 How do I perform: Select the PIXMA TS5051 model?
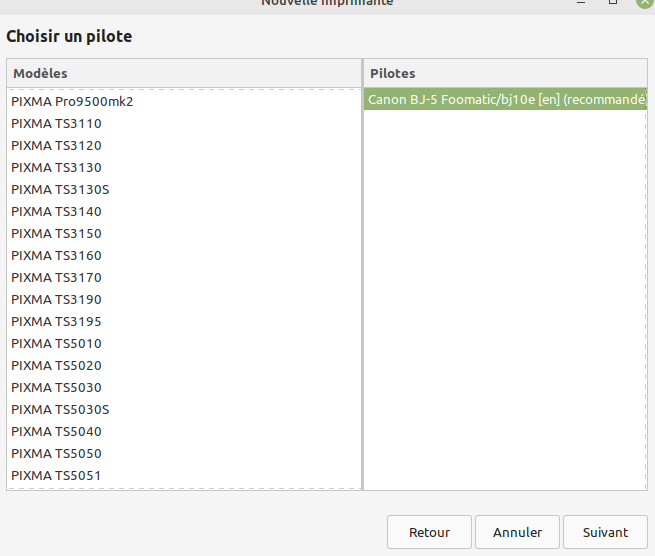coord(56,475)
